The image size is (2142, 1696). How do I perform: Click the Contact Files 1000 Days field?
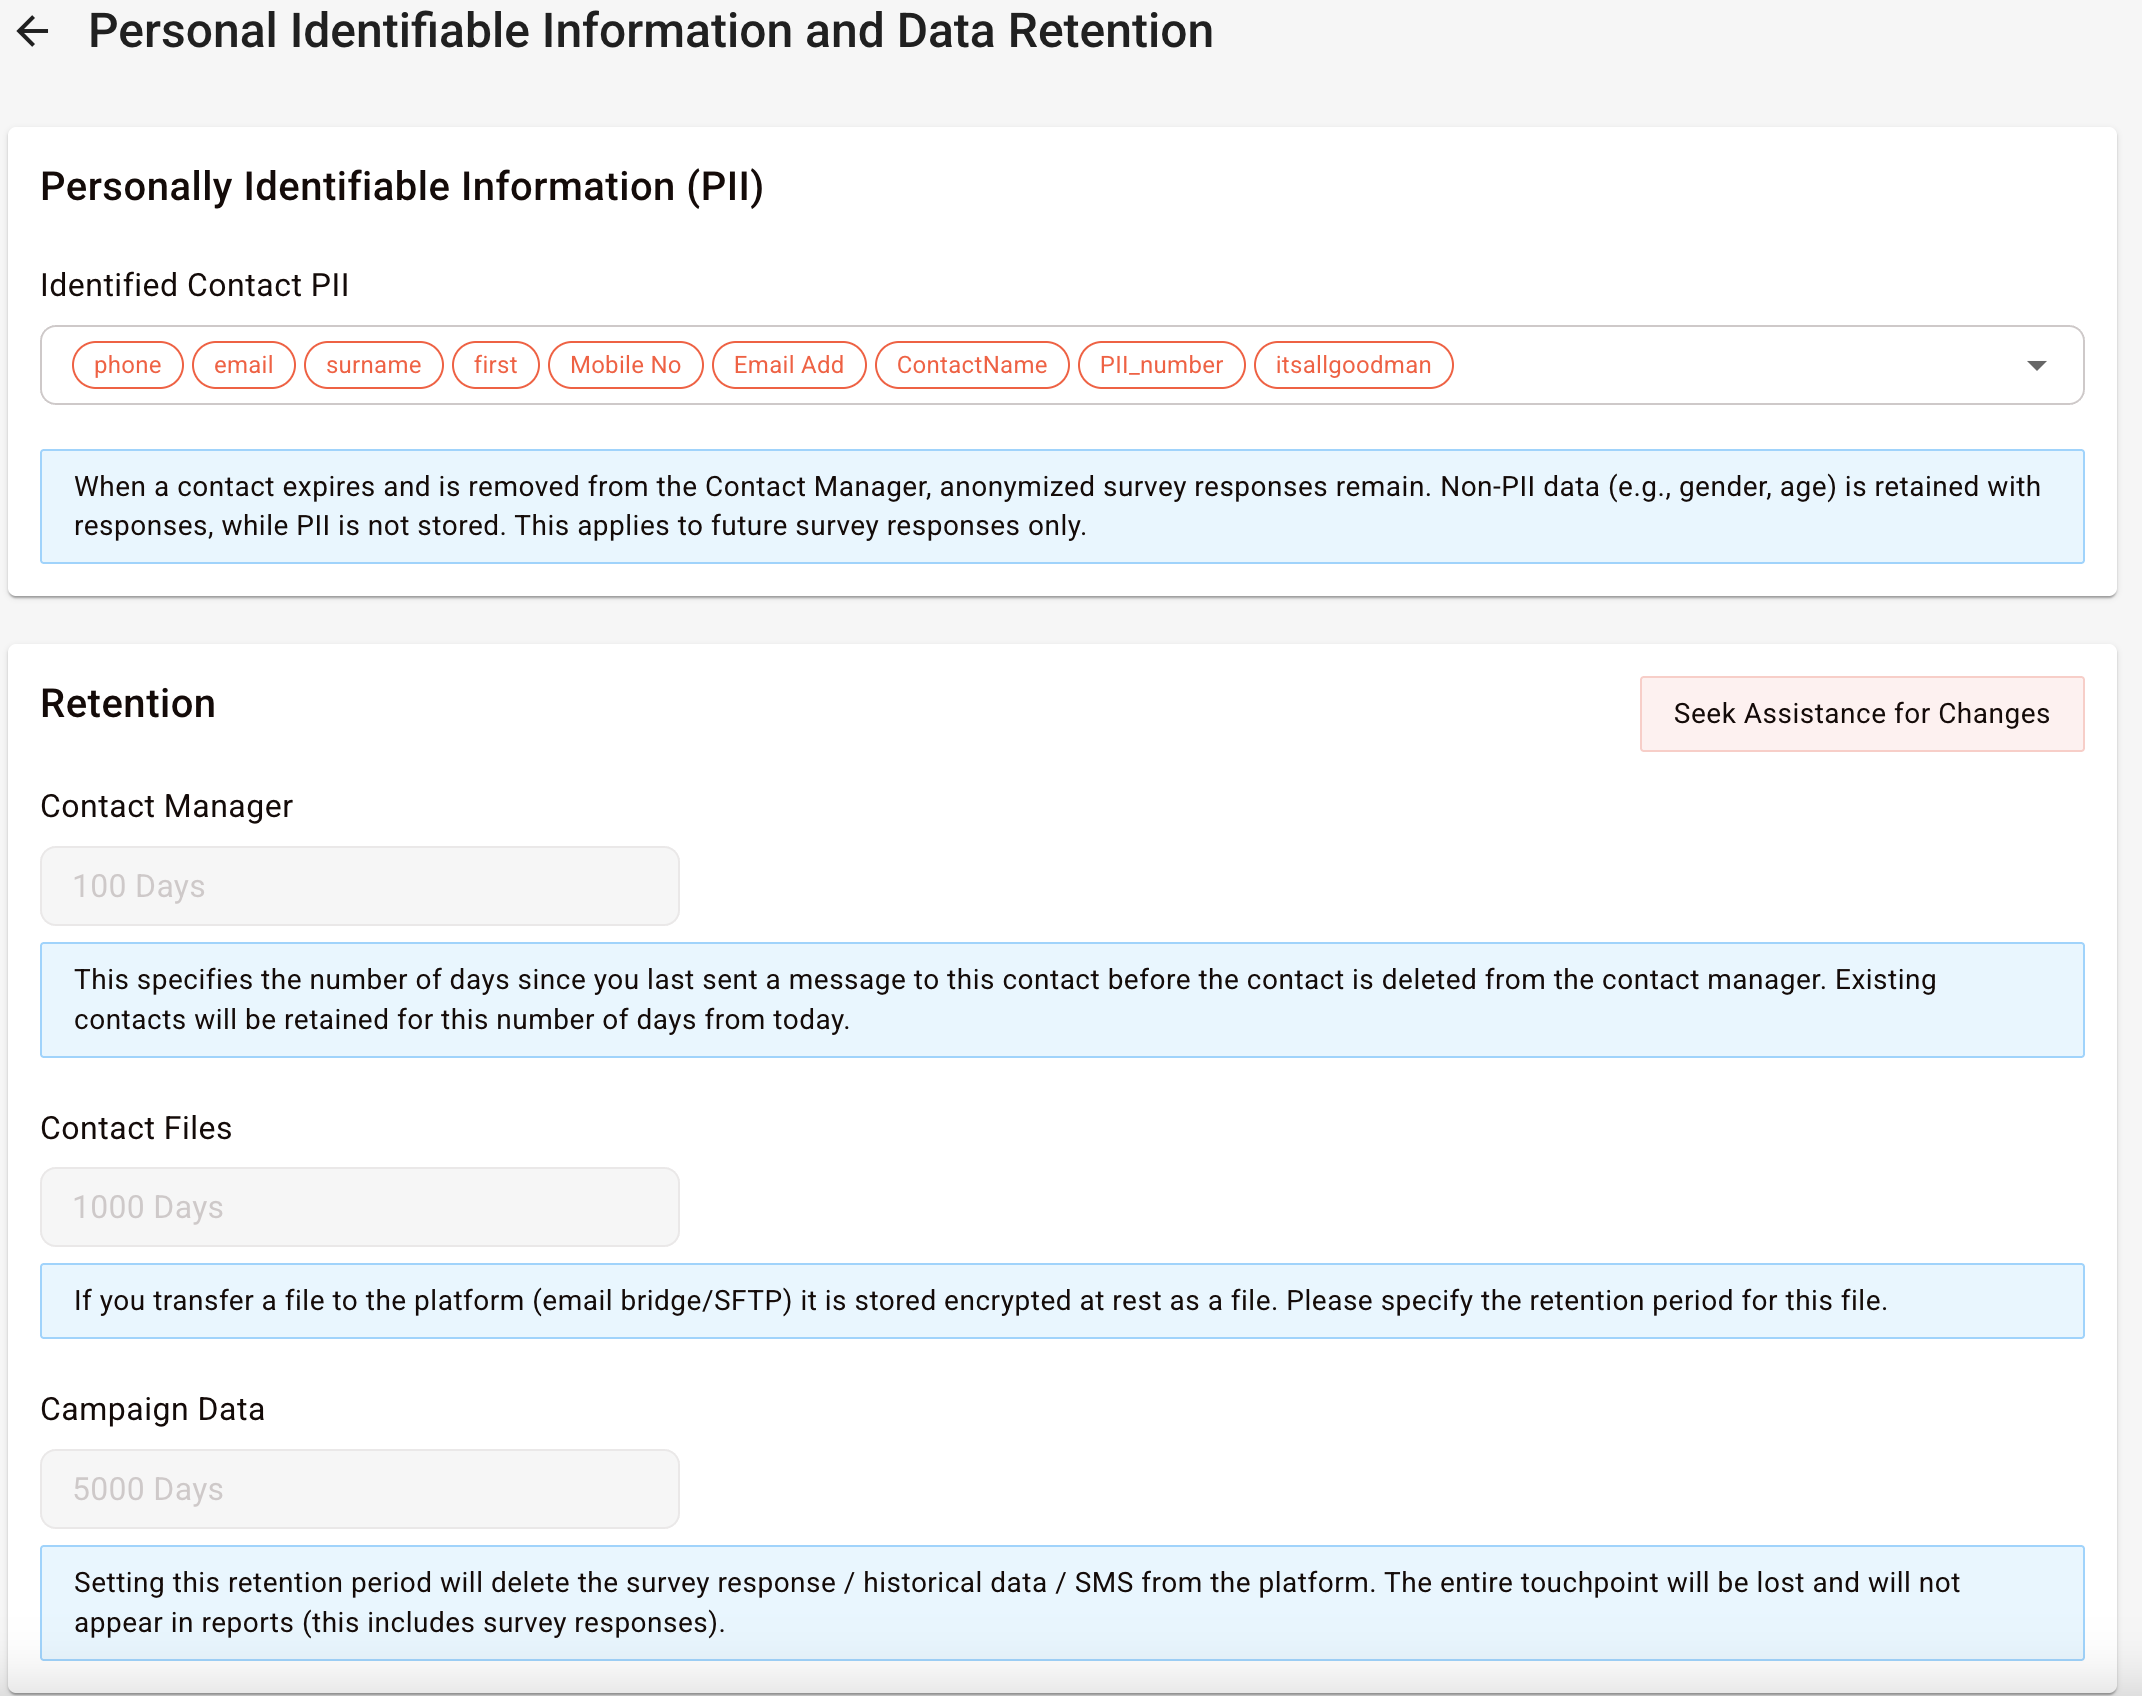(360, 1208)
